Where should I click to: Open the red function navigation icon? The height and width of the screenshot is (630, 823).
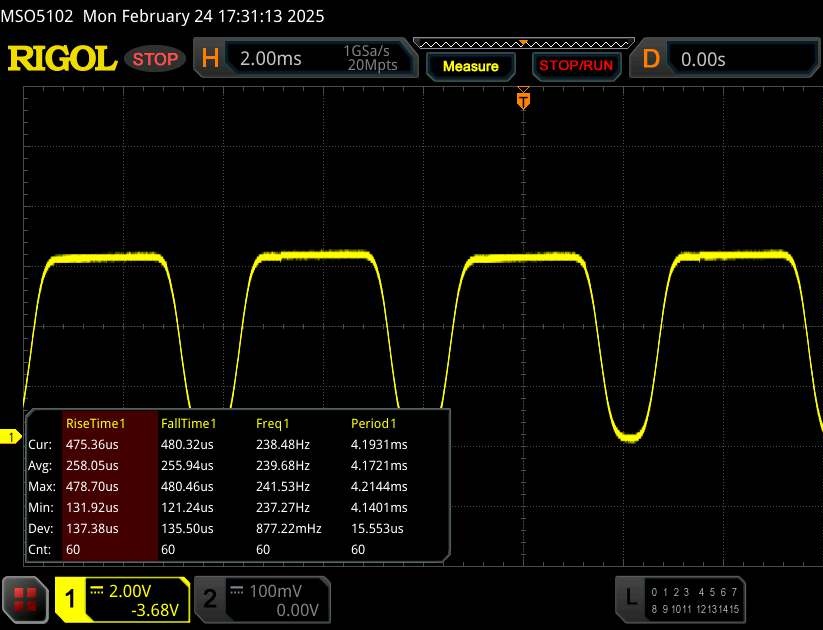coord(25,600)
